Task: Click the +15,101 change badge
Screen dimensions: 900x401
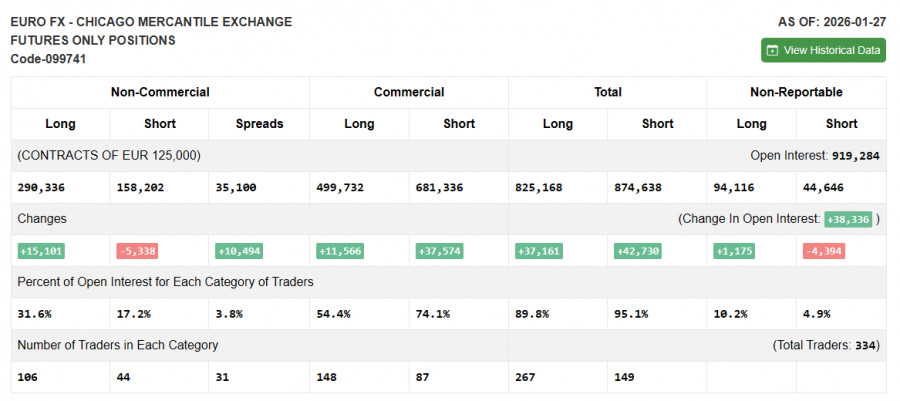Action: pyautogui.click(x=41, y=251)
